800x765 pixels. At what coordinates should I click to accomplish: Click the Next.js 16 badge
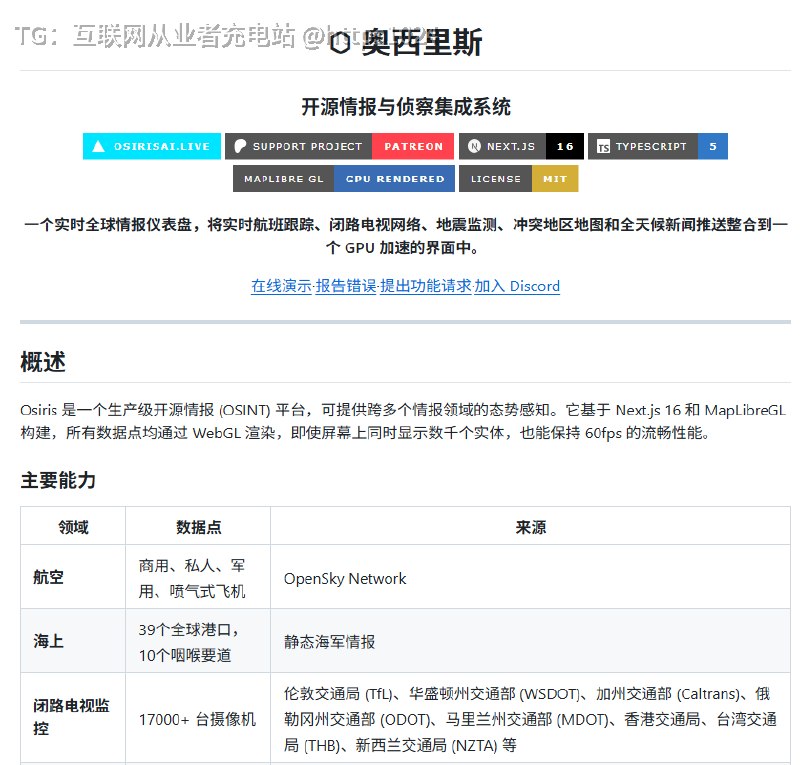pos(521,146)
